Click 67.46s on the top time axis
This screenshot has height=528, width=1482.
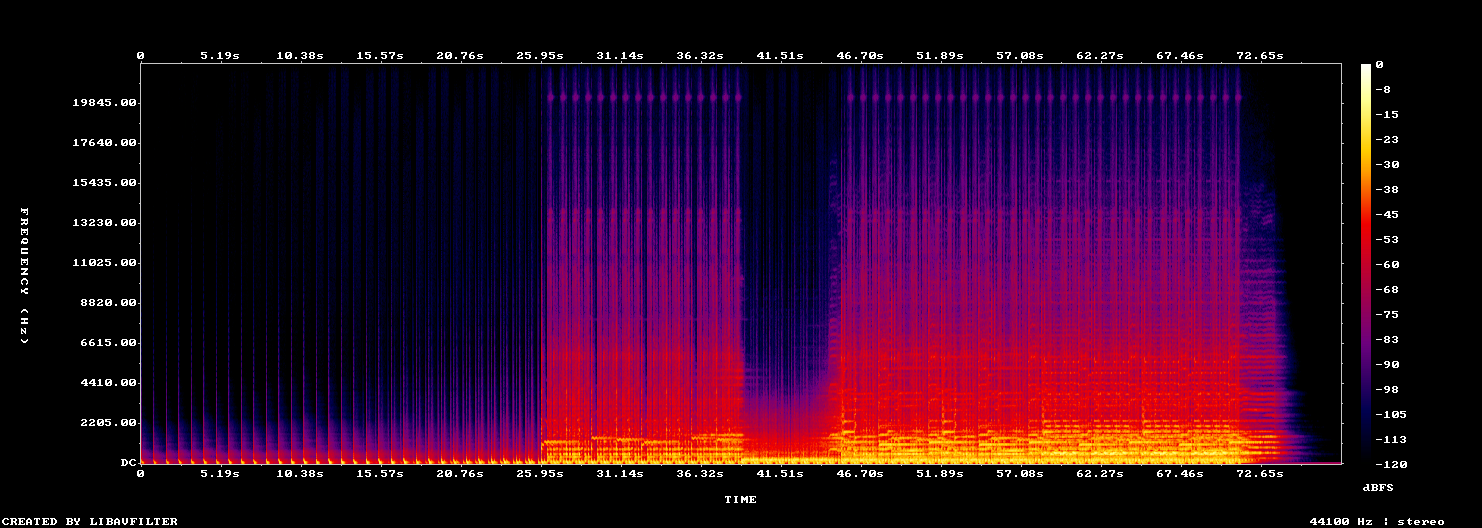point(1179,56)
